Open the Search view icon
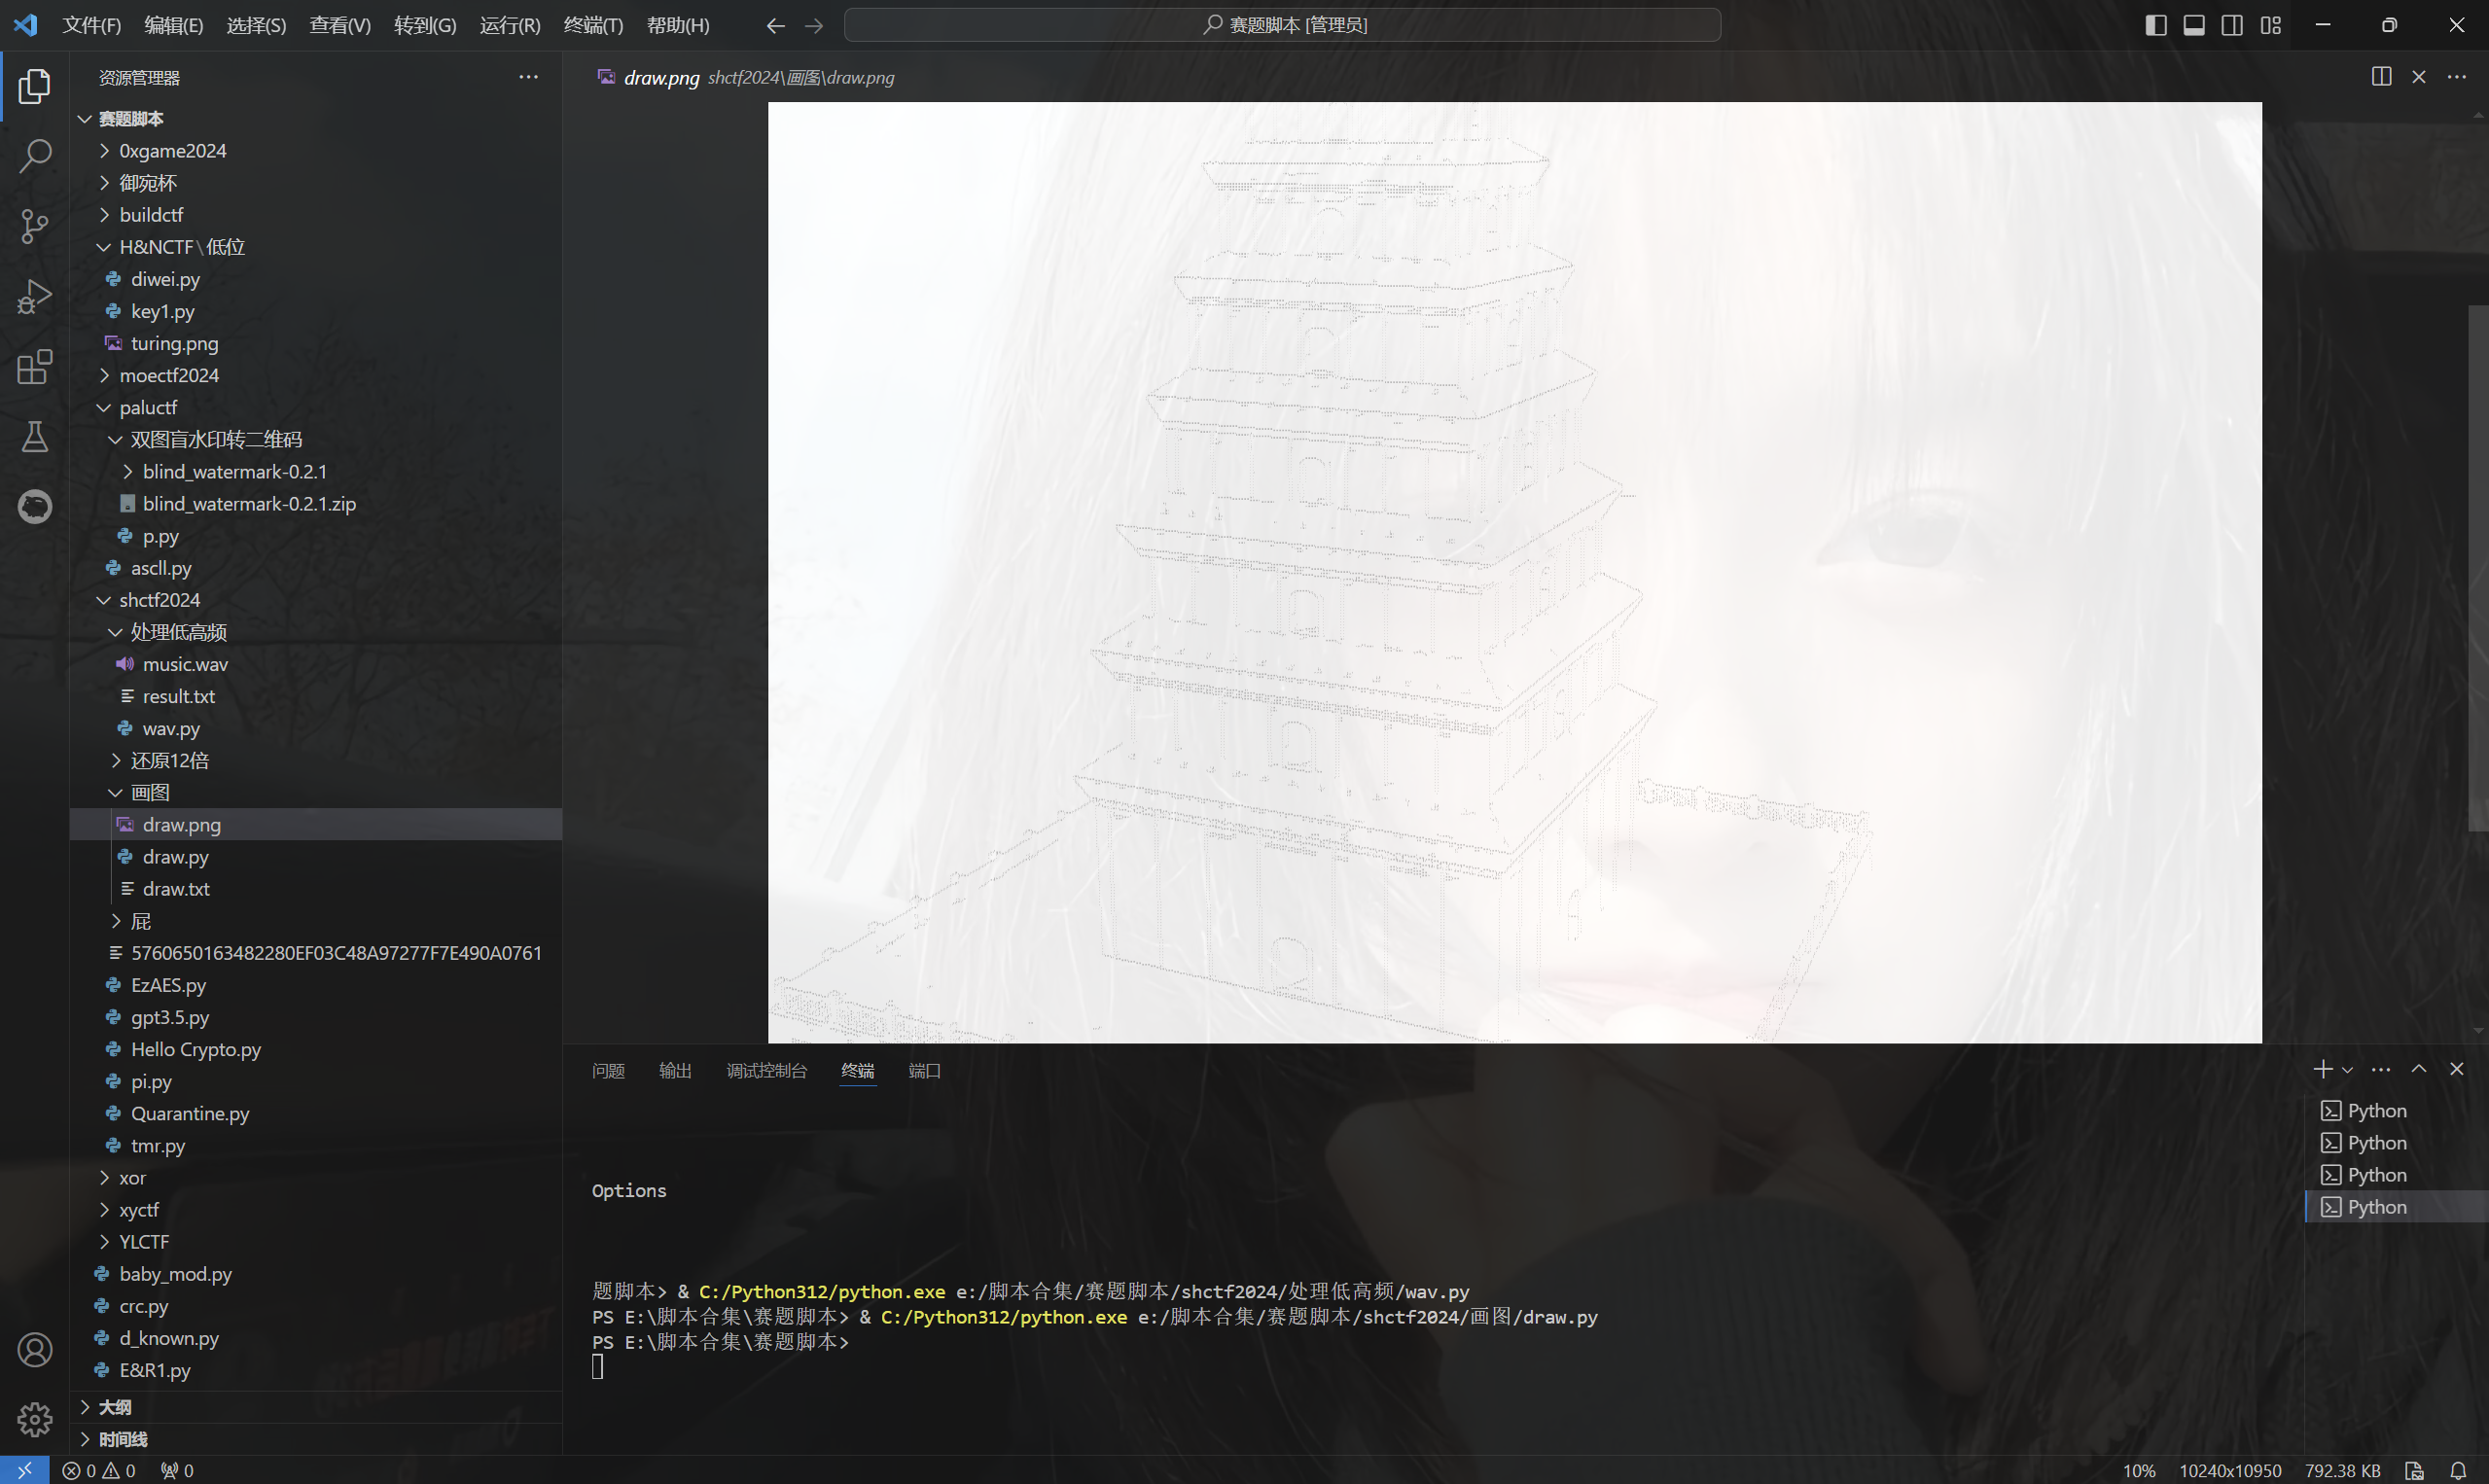The width and height of the screenshot is (2489, 1484). [x=34, y=156]
